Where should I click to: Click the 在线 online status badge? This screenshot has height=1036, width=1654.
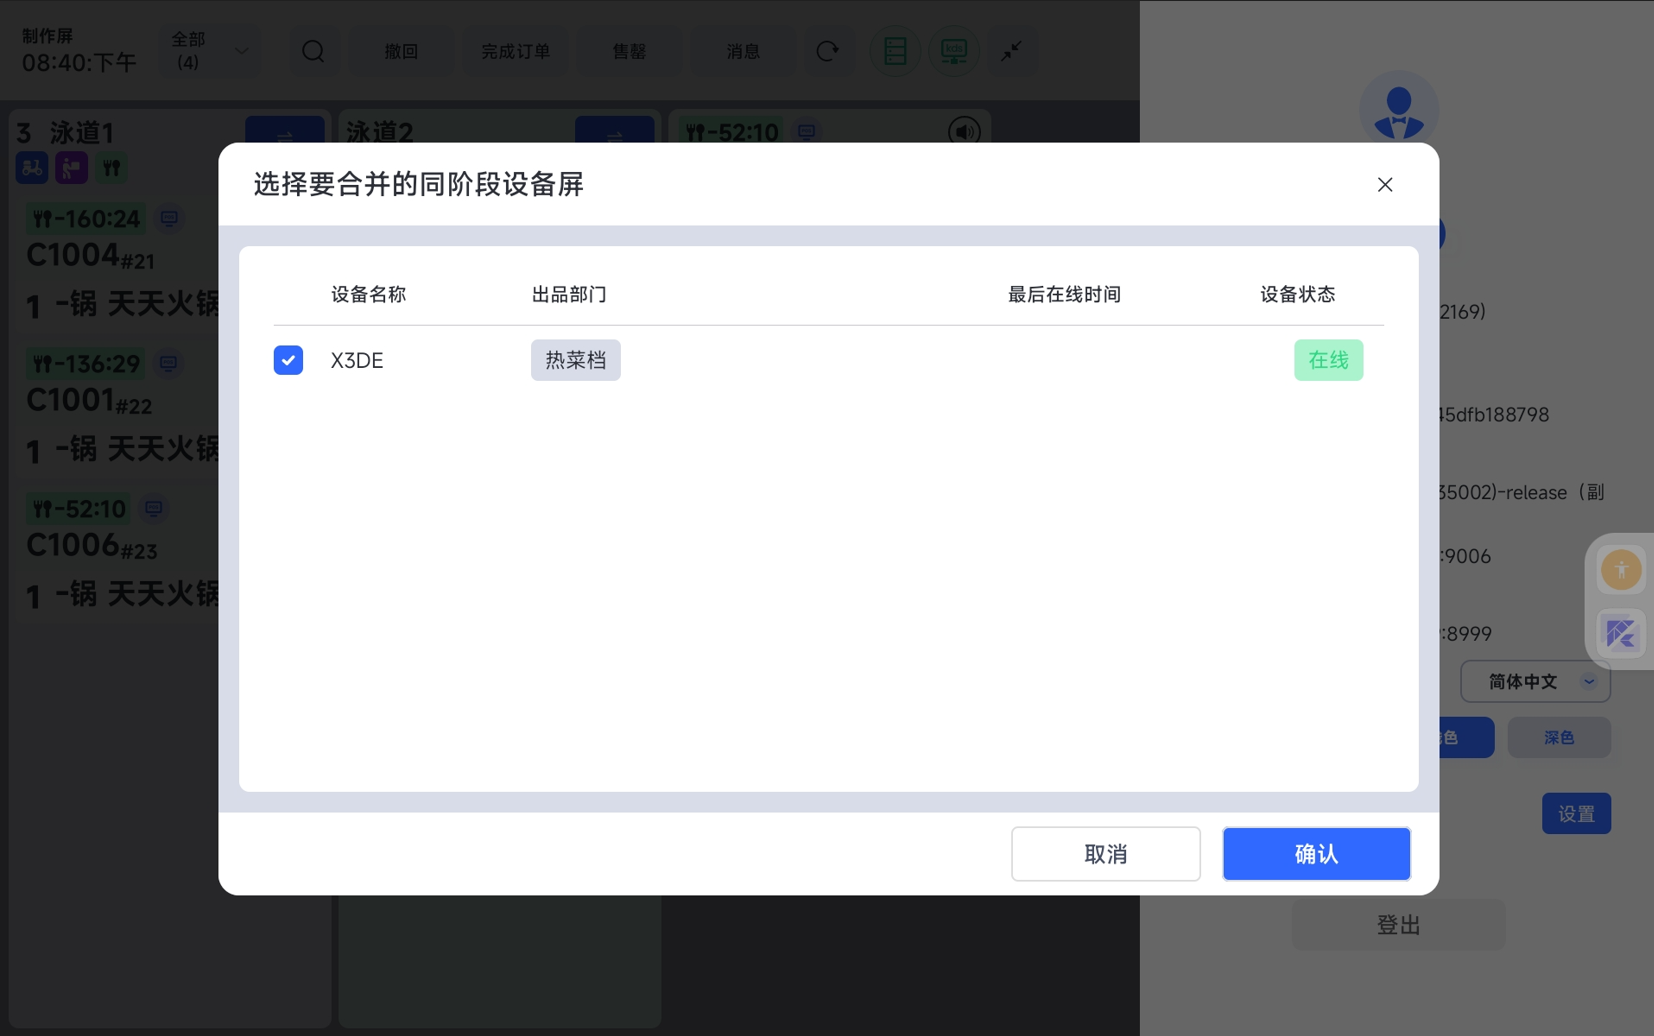[1327, 360]
